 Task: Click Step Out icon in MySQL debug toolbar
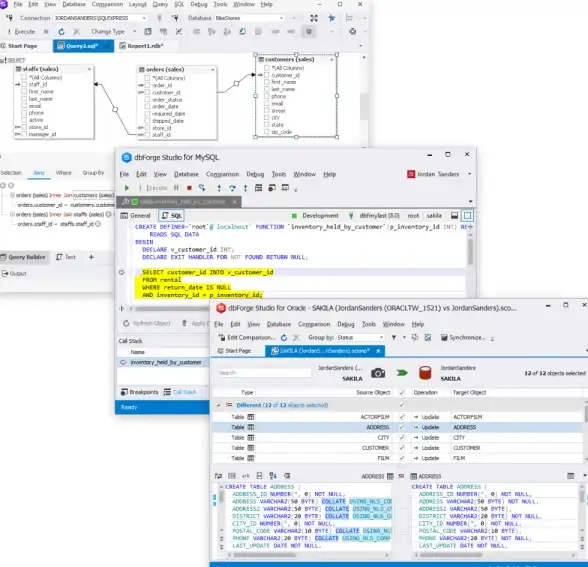(245, 188)
